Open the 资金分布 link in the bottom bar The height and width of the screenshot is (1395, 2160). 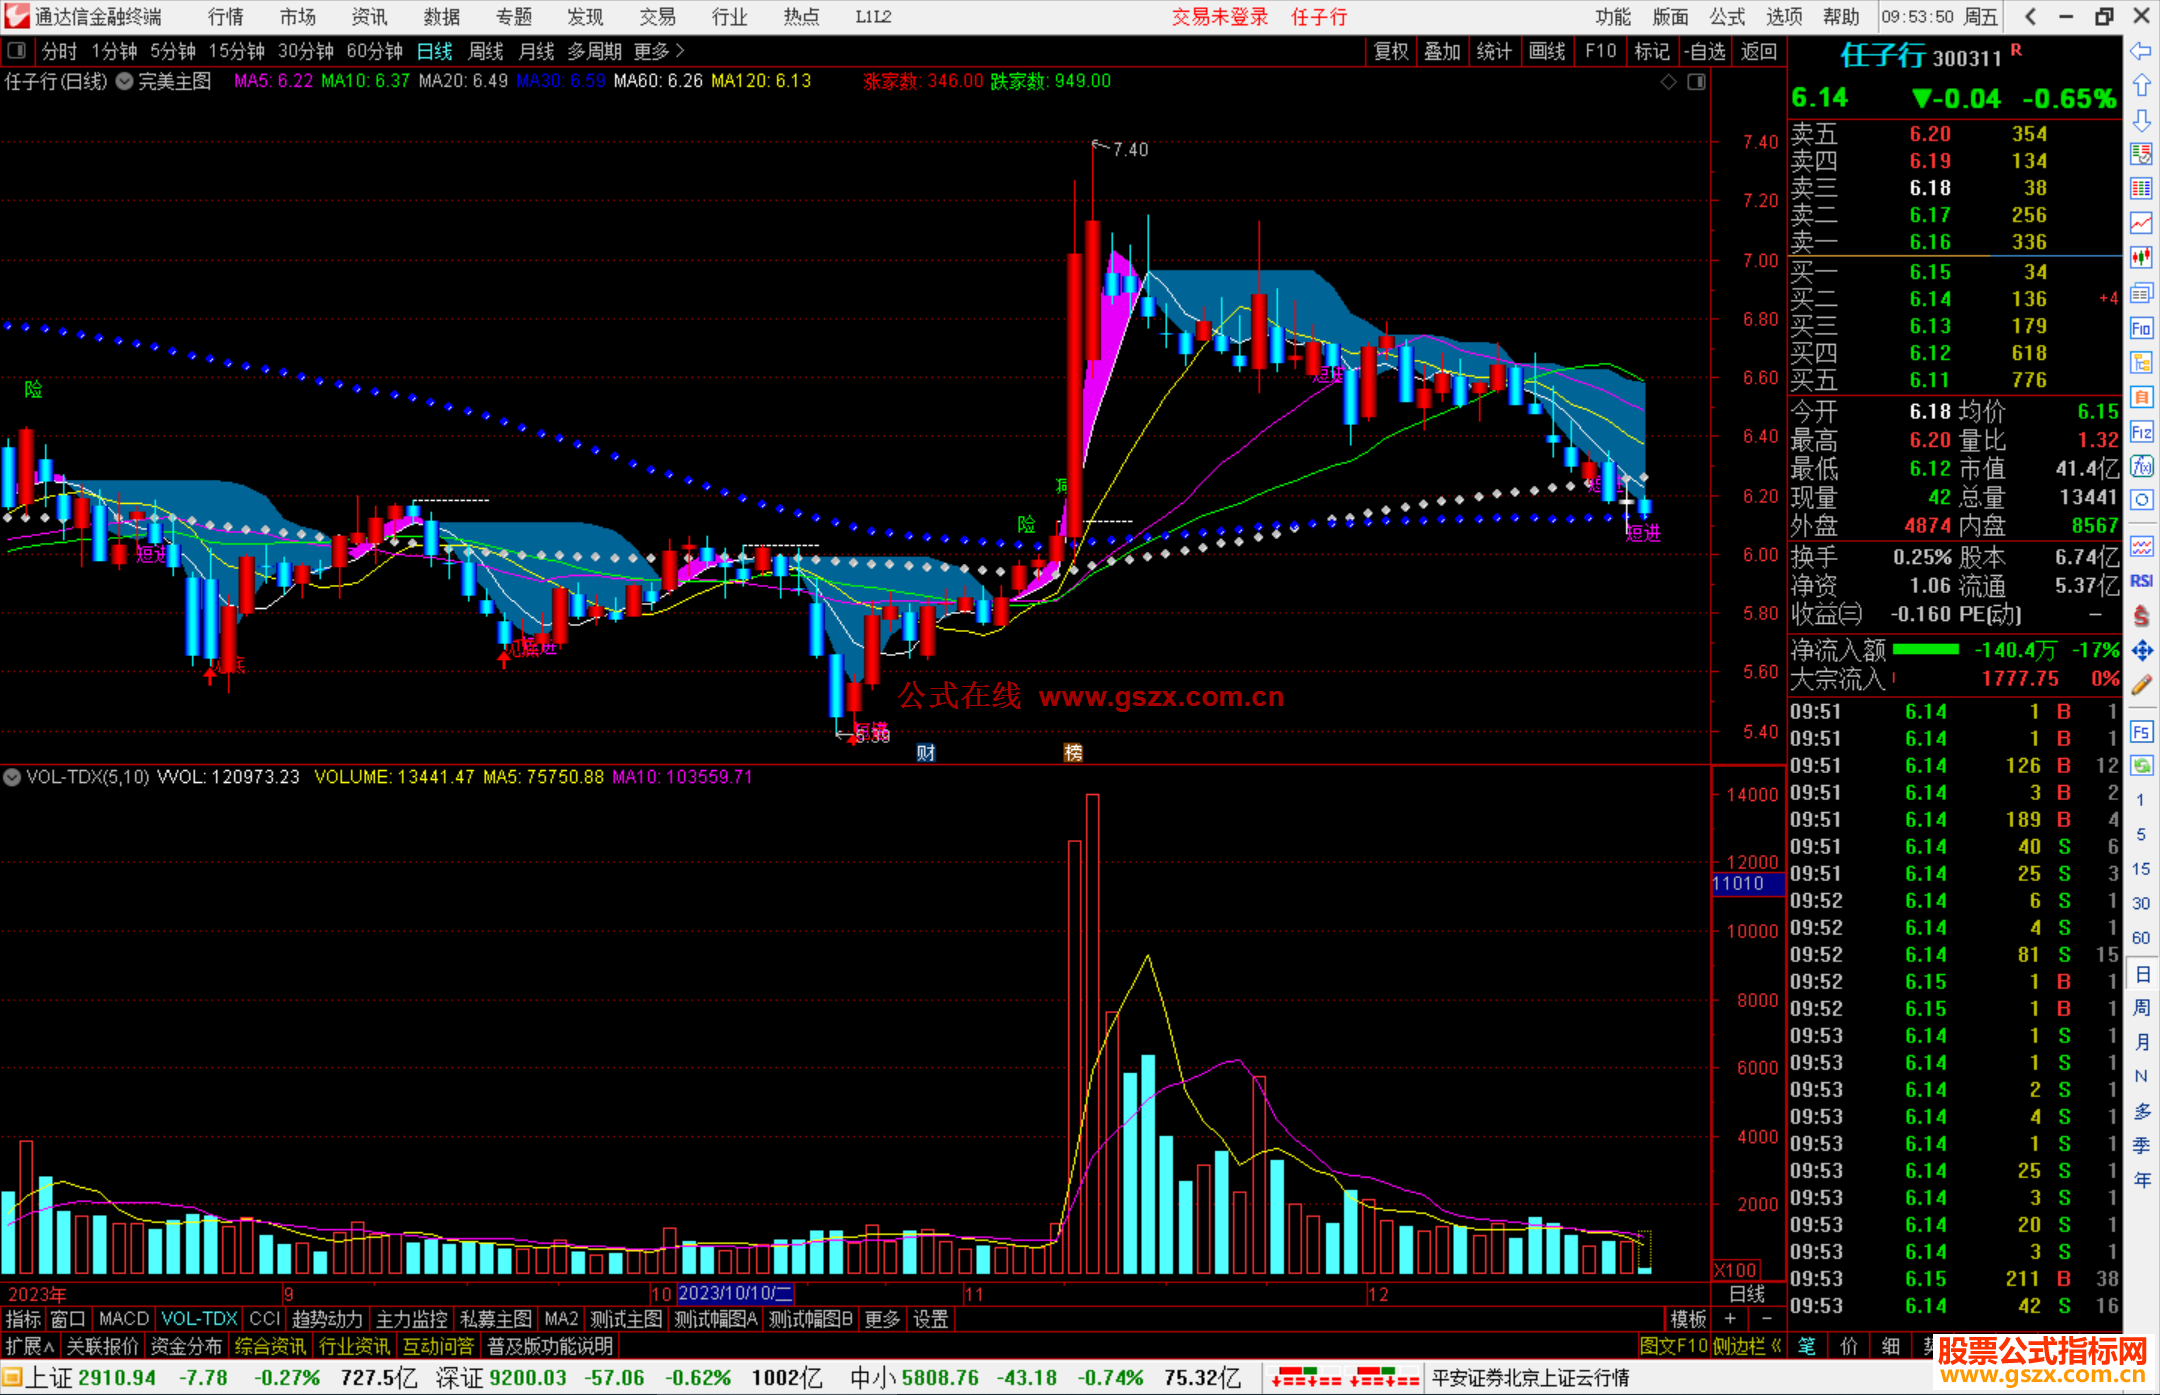click(186, 1346)
